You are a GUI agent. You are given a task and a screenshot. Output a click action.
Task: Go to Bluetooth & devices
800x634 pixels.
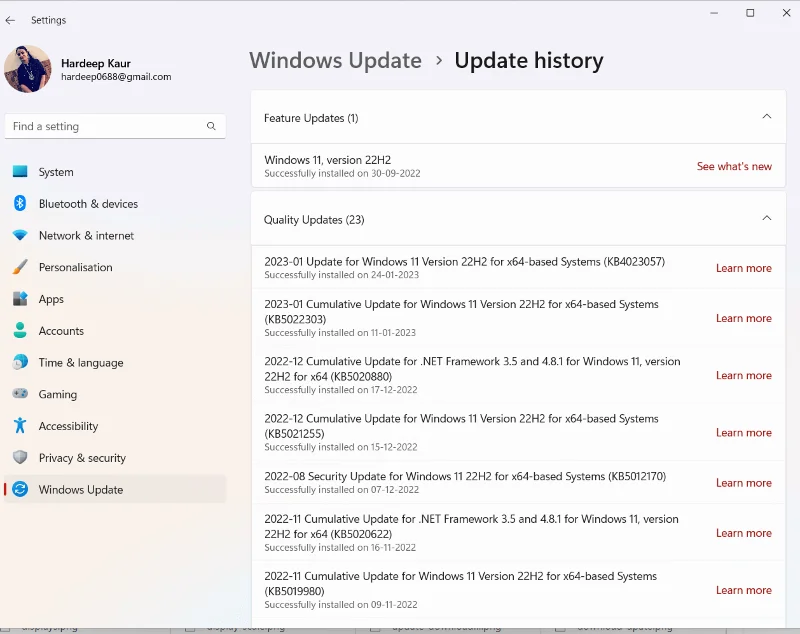point(115,204)
